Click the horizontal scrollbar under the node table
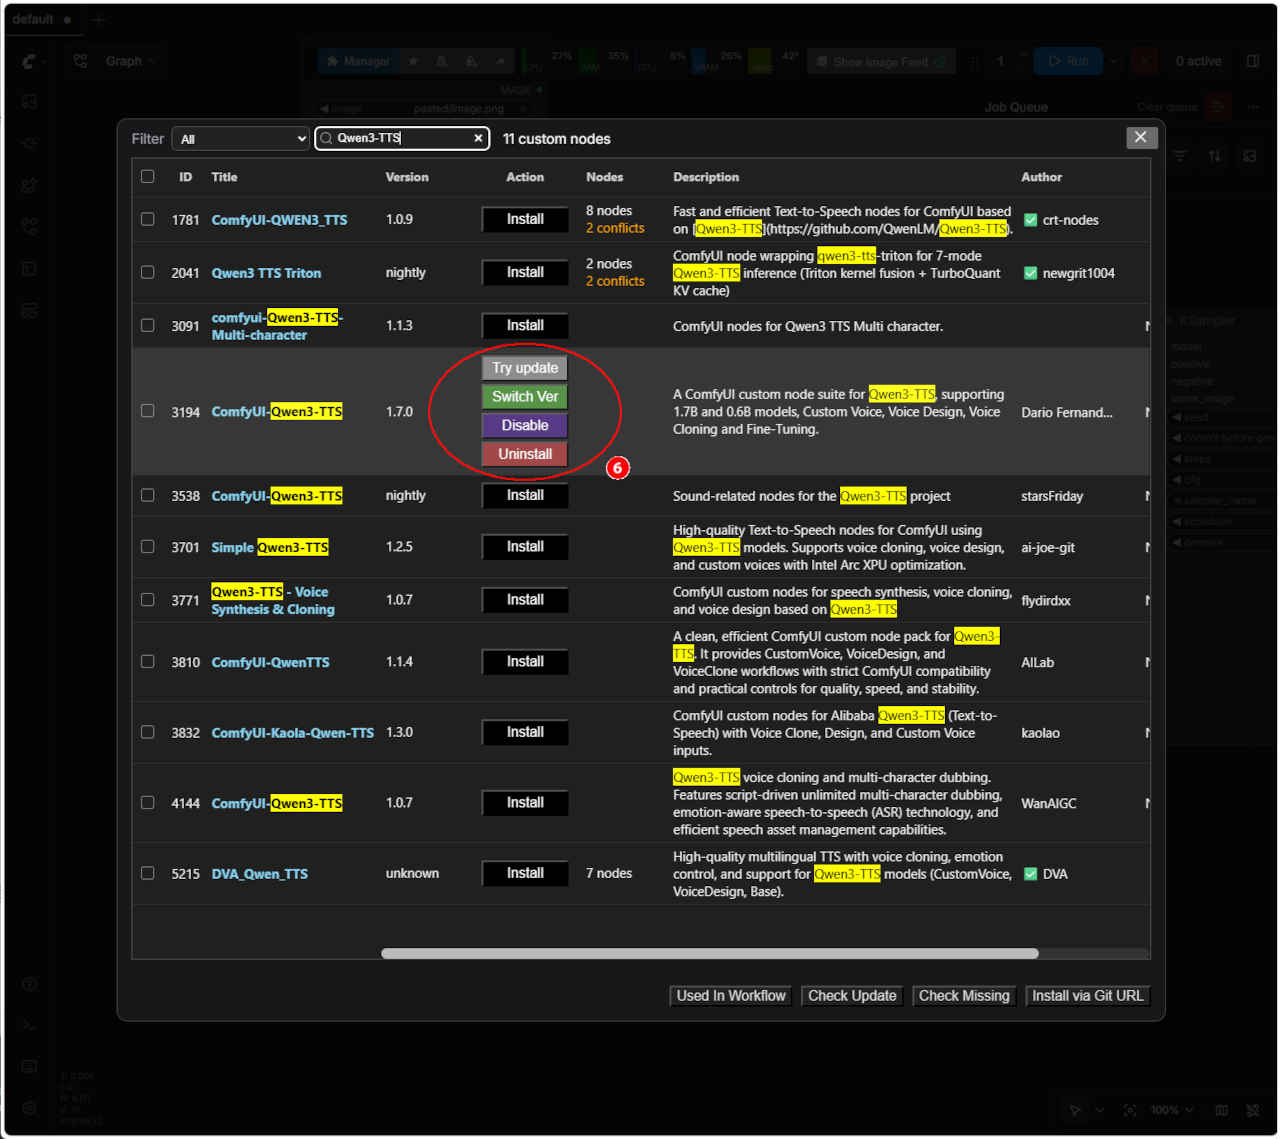The width and height of the screenshot is (1280, 1139). point(710,953)
